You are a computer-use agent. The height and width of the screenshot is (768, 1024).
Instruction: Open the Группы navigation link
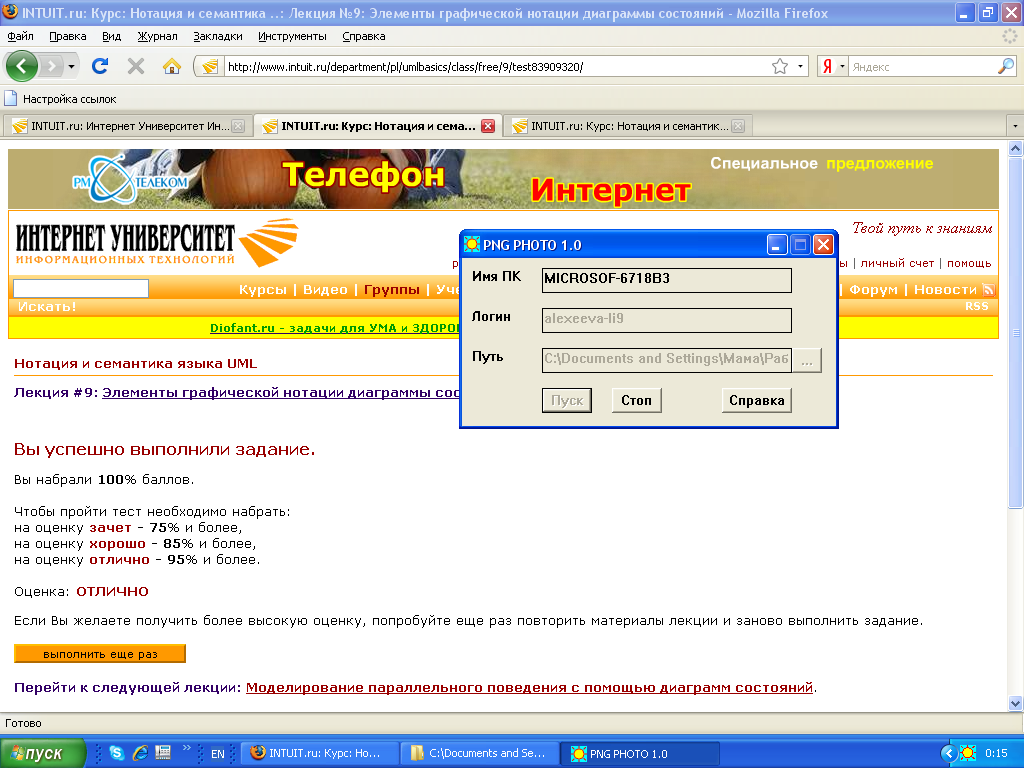point(392,289)
